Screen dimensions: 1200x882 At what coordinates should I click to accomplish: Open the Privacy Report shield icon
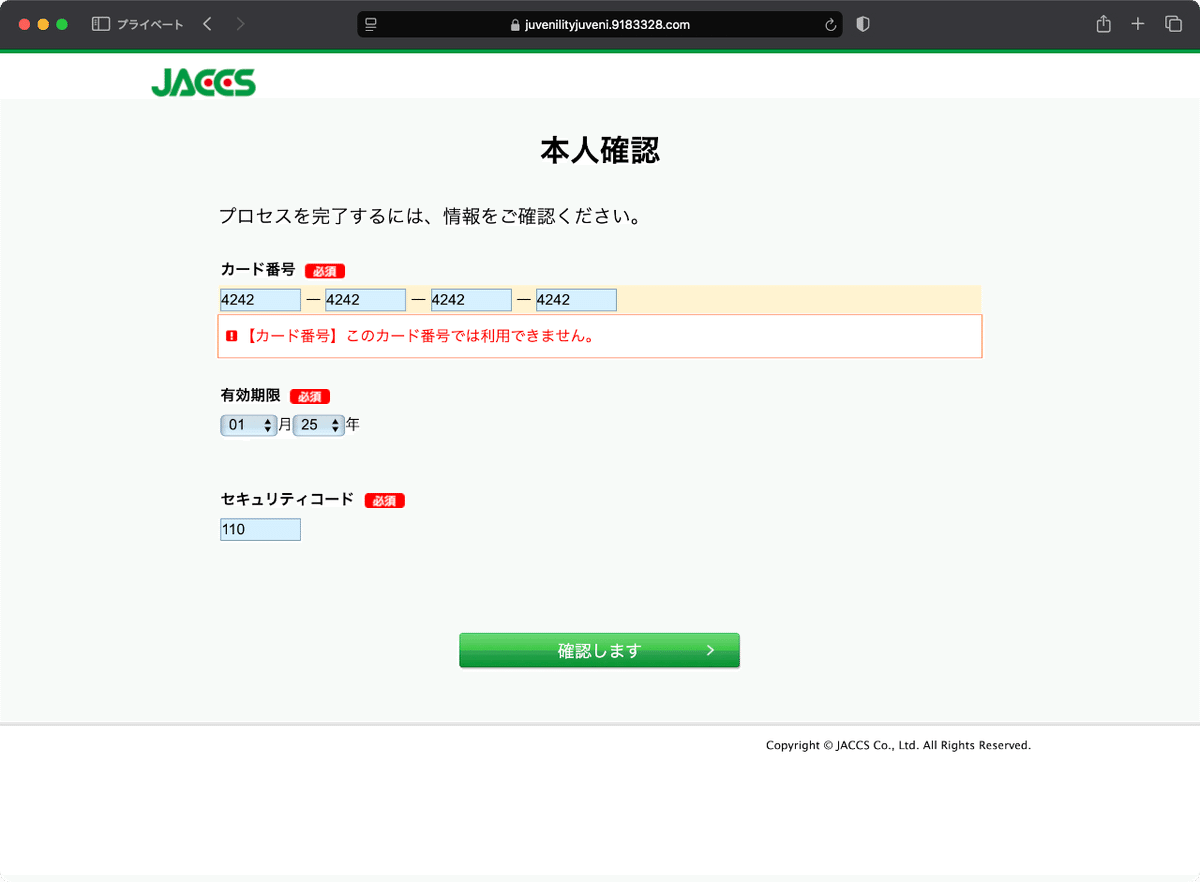click(862, 24)
